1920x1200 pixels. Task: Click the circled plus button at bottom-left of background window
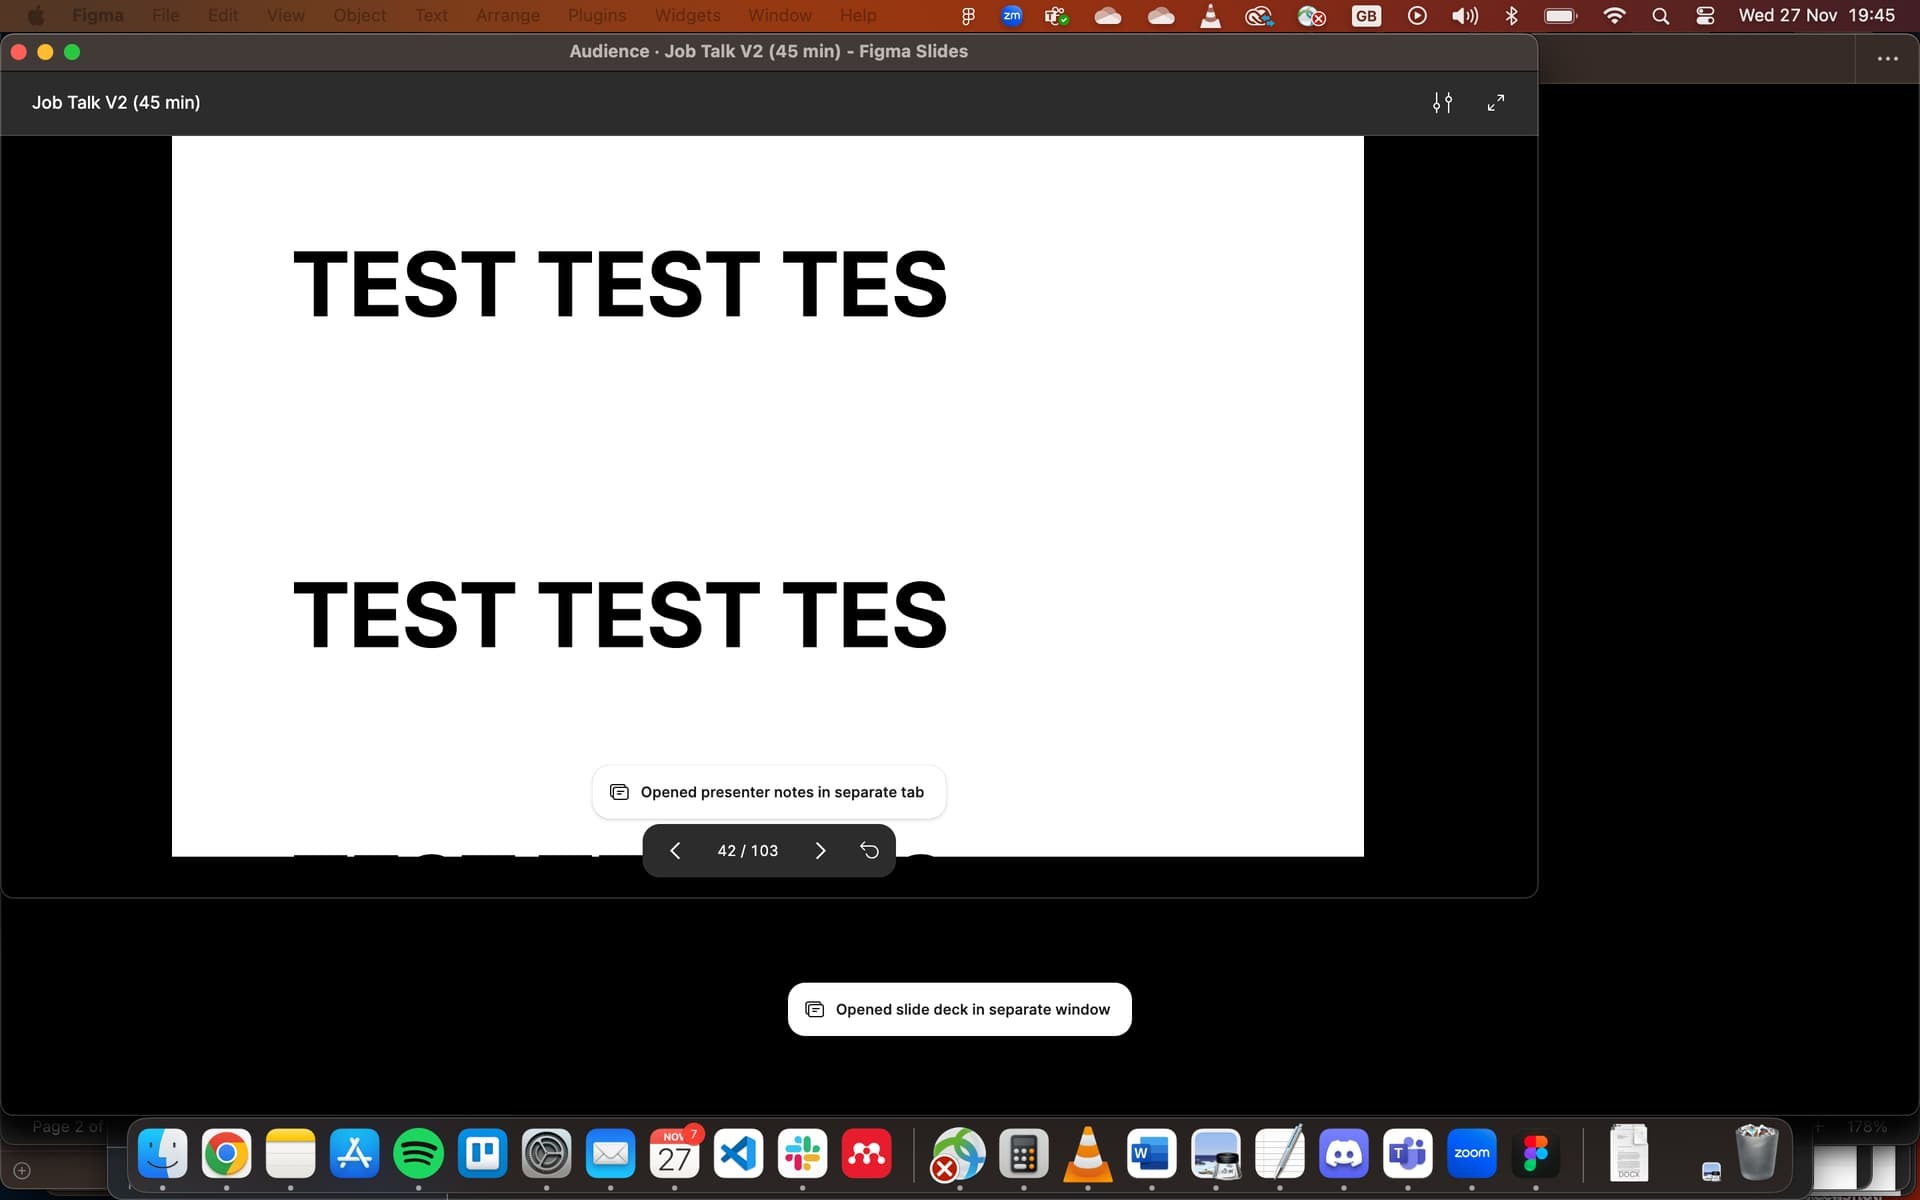tap(22, 1170)
